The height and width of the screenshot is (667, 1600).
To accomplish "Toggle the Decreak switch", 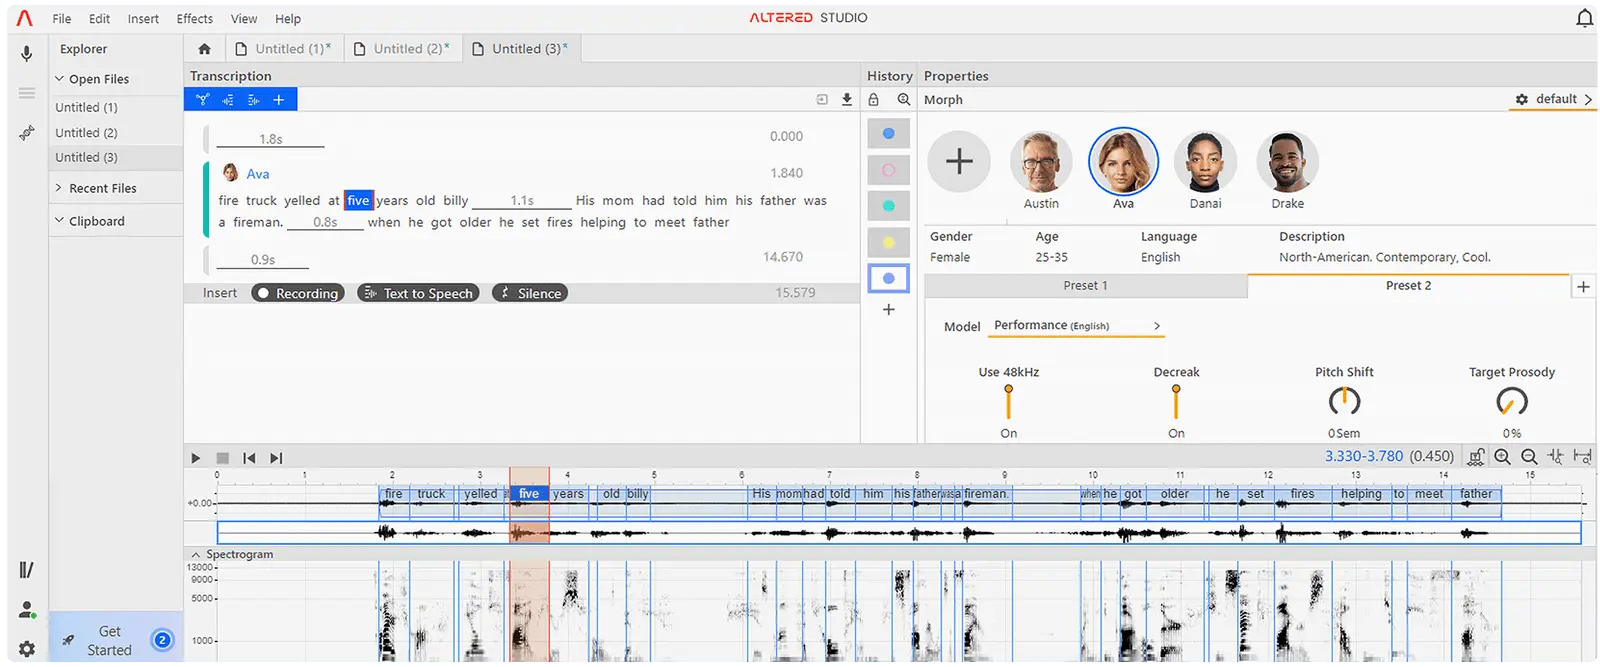I will tap(1176, 402).
